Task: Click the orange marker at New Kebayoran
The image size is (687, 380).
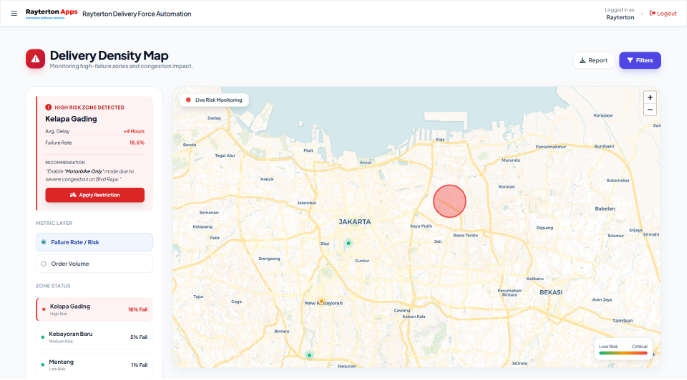Action: tap(321, 301)
